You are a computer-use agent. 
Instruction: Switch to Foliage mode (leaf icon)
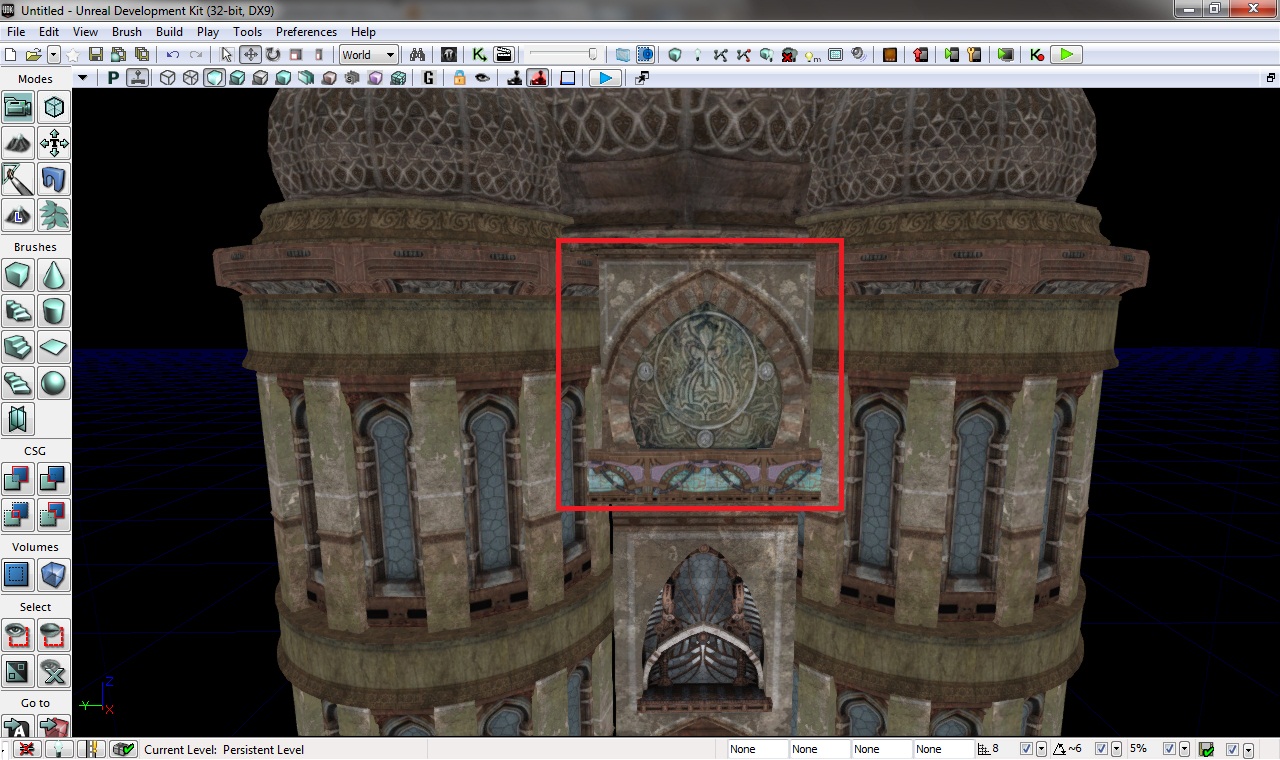(x=54, y=215)
